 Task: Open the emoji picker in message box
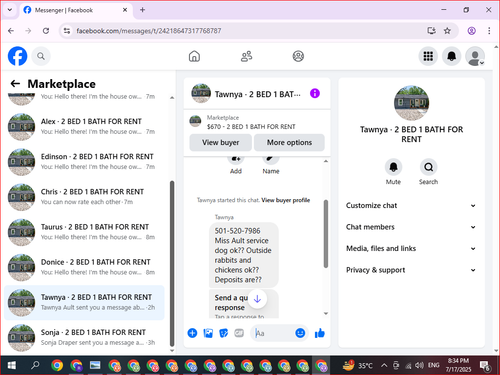coord(300,333)
